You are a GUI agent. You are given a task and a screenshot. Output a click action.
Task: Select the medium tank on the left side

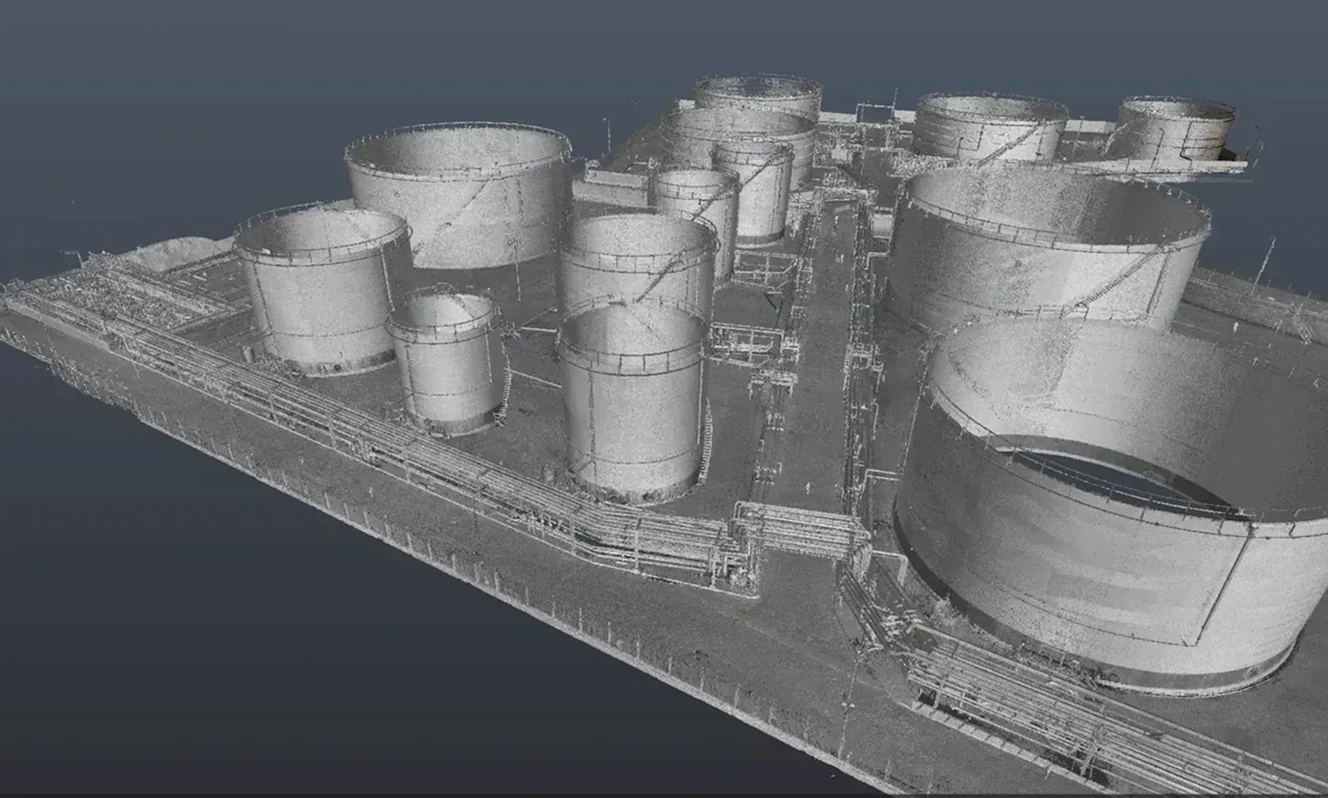tap(320, 290)
